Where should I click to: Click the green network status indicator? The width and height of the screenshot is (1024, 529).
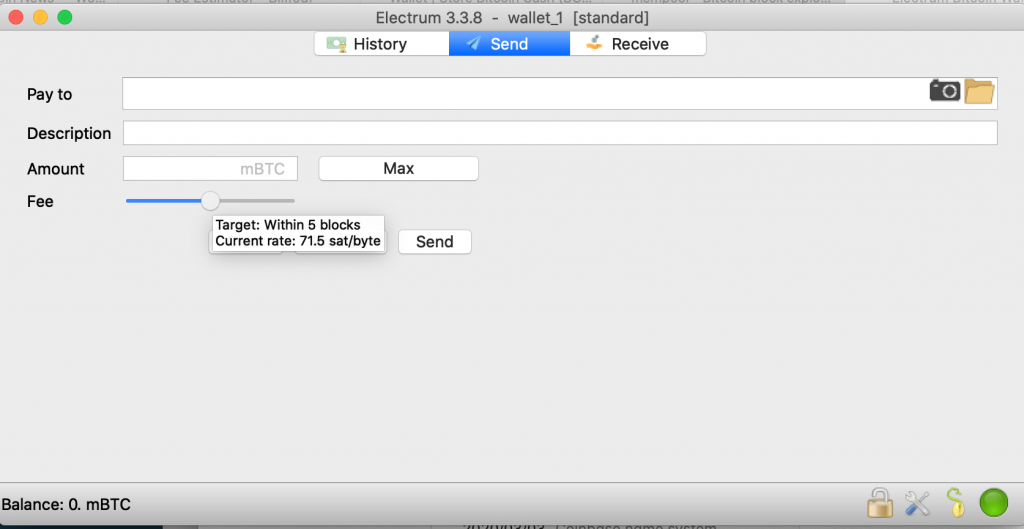(x=993, y=504)
